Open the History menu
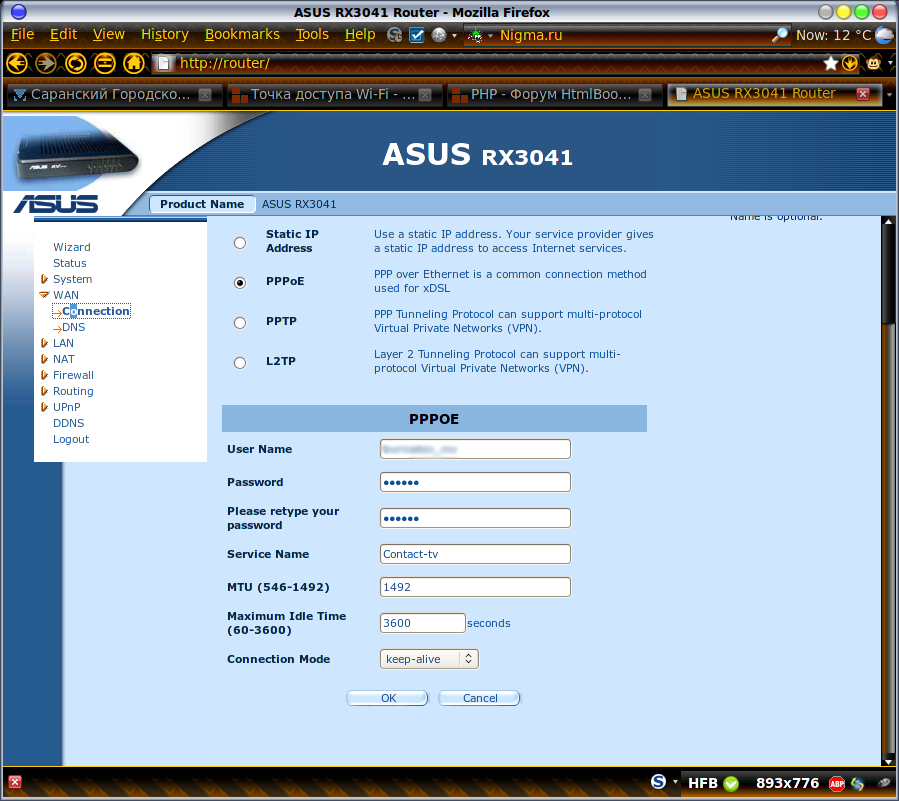This screenshot has width=899, height=801. [x=165, y=35]
